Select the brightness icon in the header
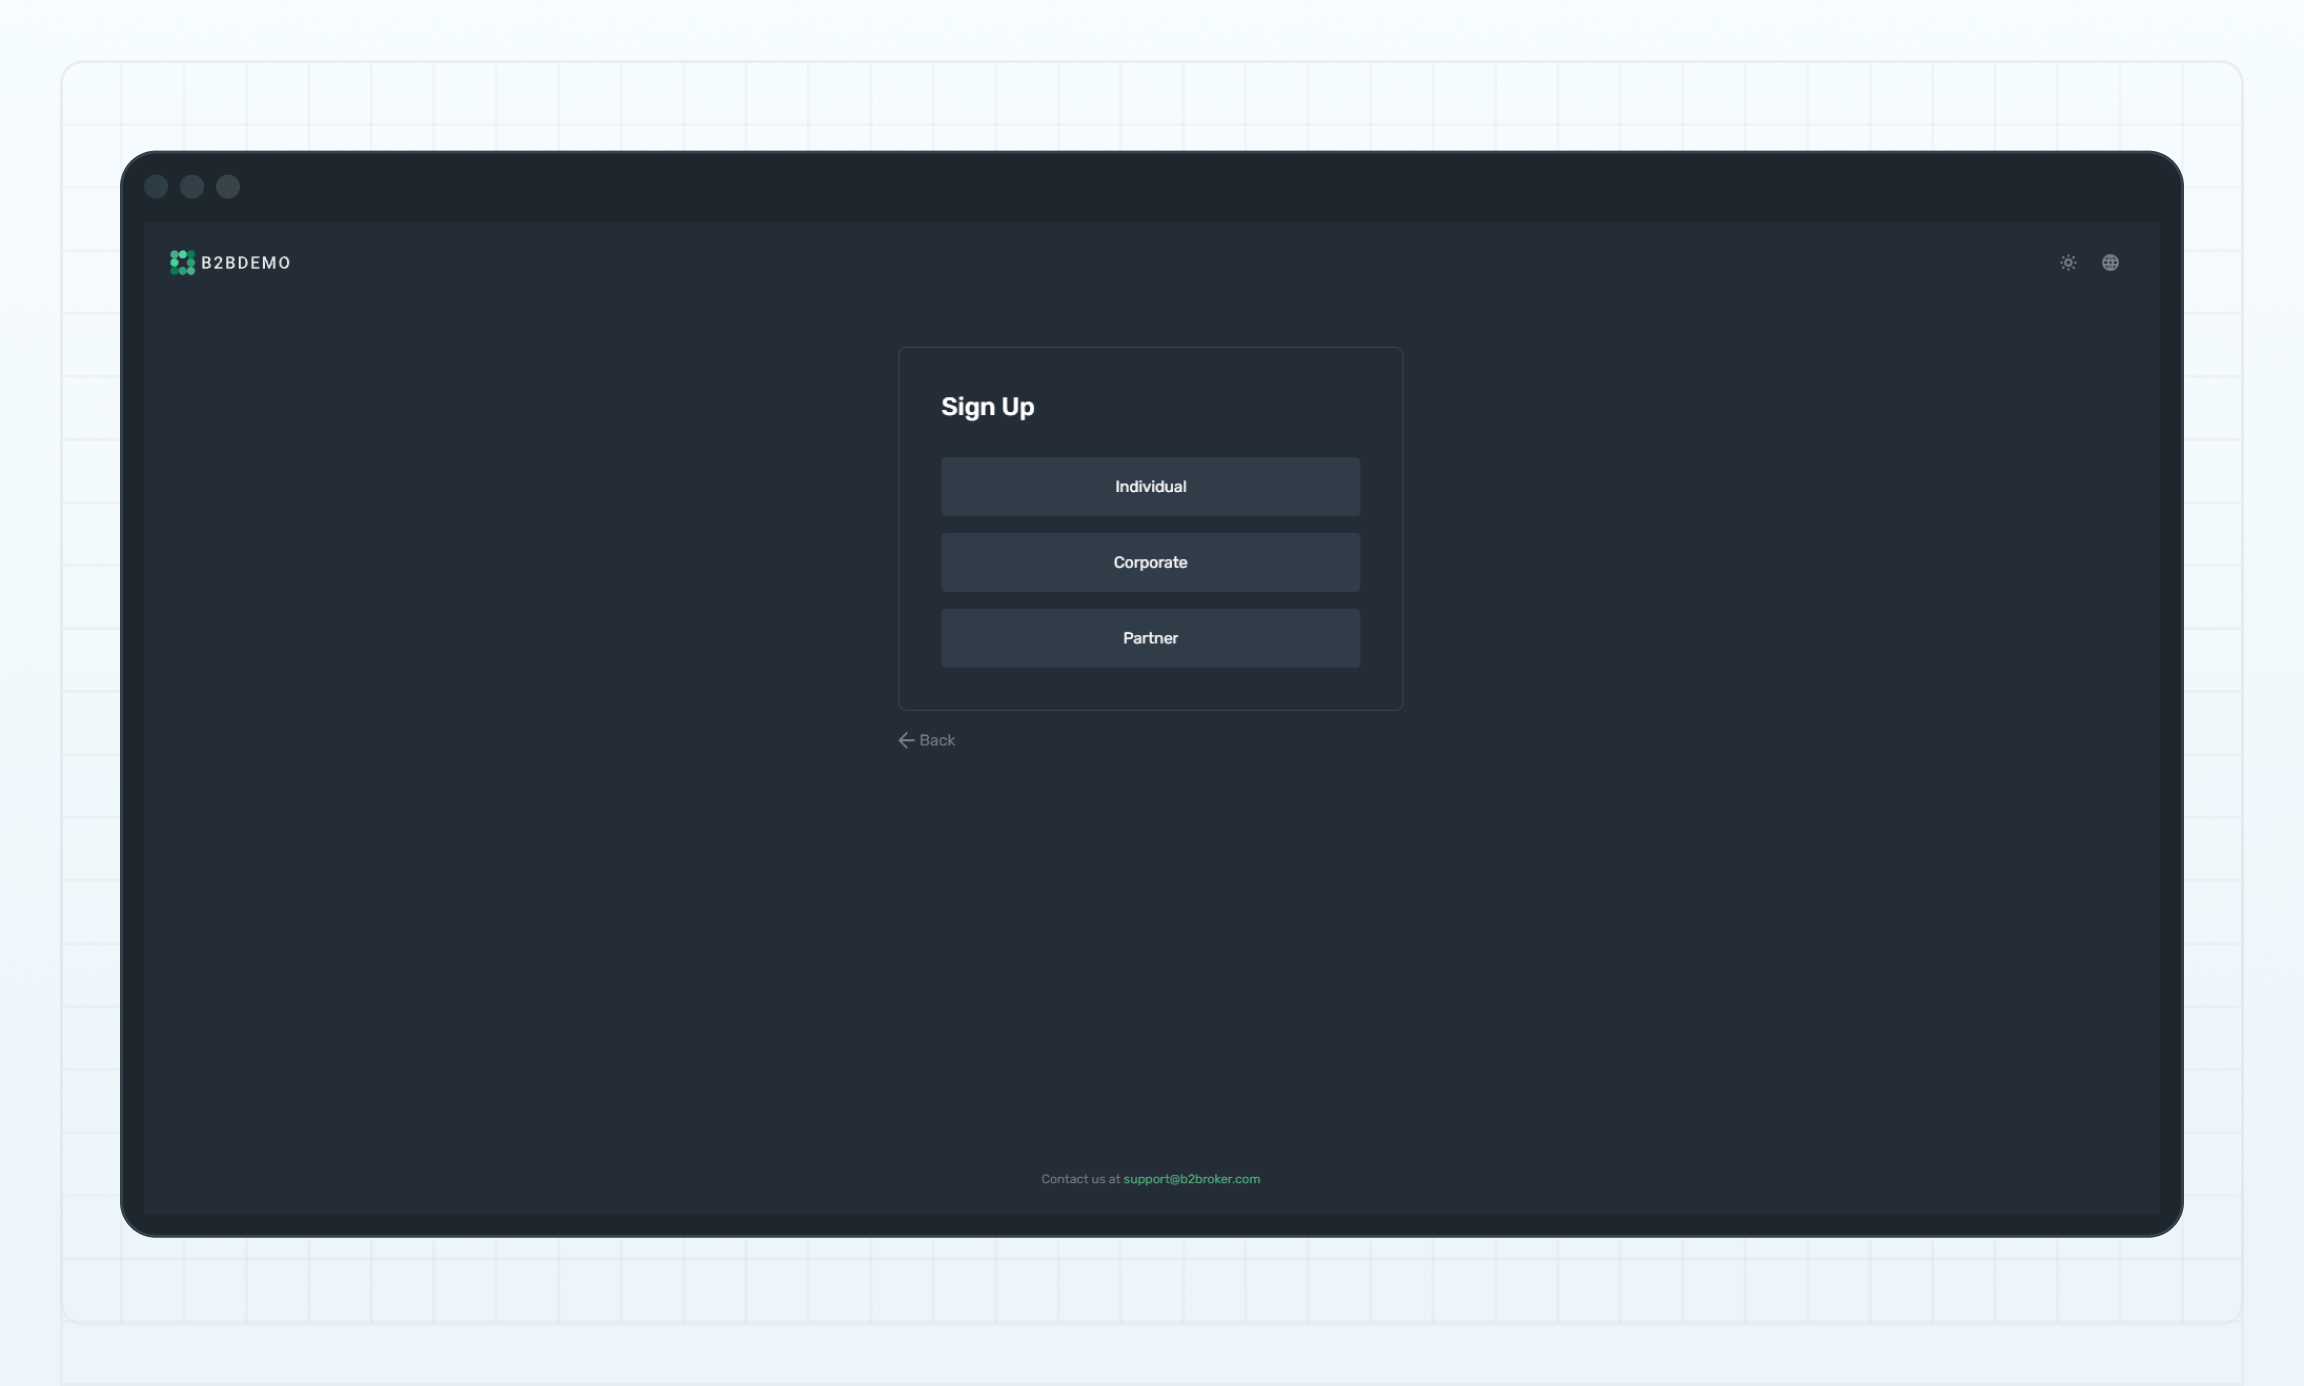 pyautogui.click(x=2068, y=263)
